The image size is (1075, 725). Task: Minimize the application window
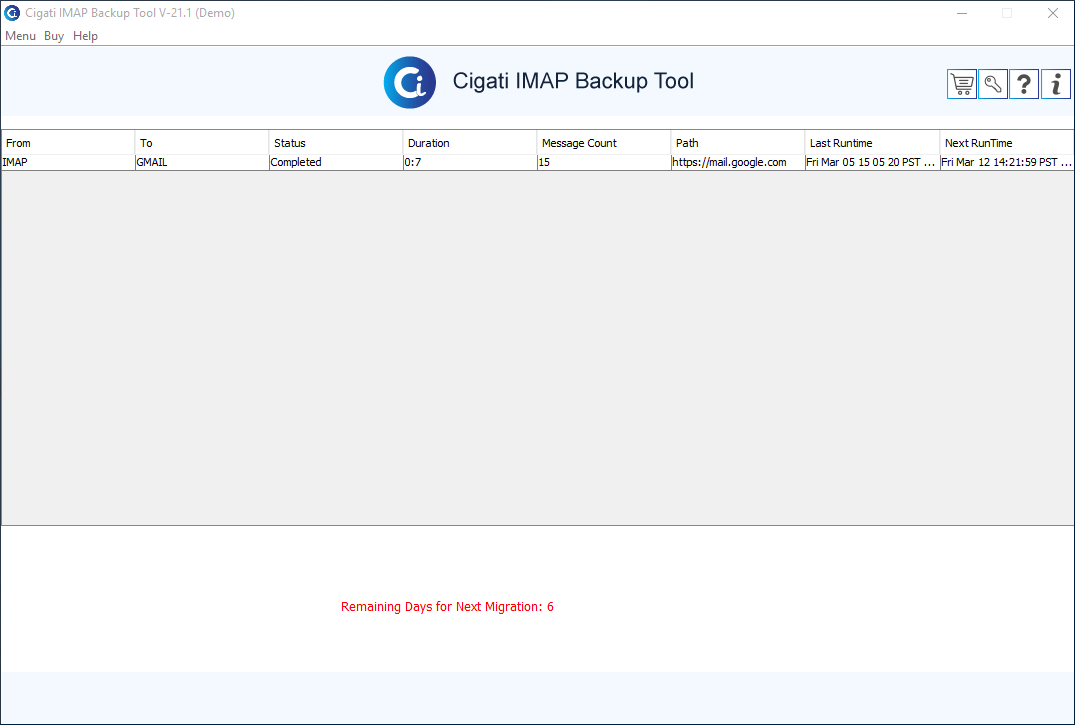point(962,13)
